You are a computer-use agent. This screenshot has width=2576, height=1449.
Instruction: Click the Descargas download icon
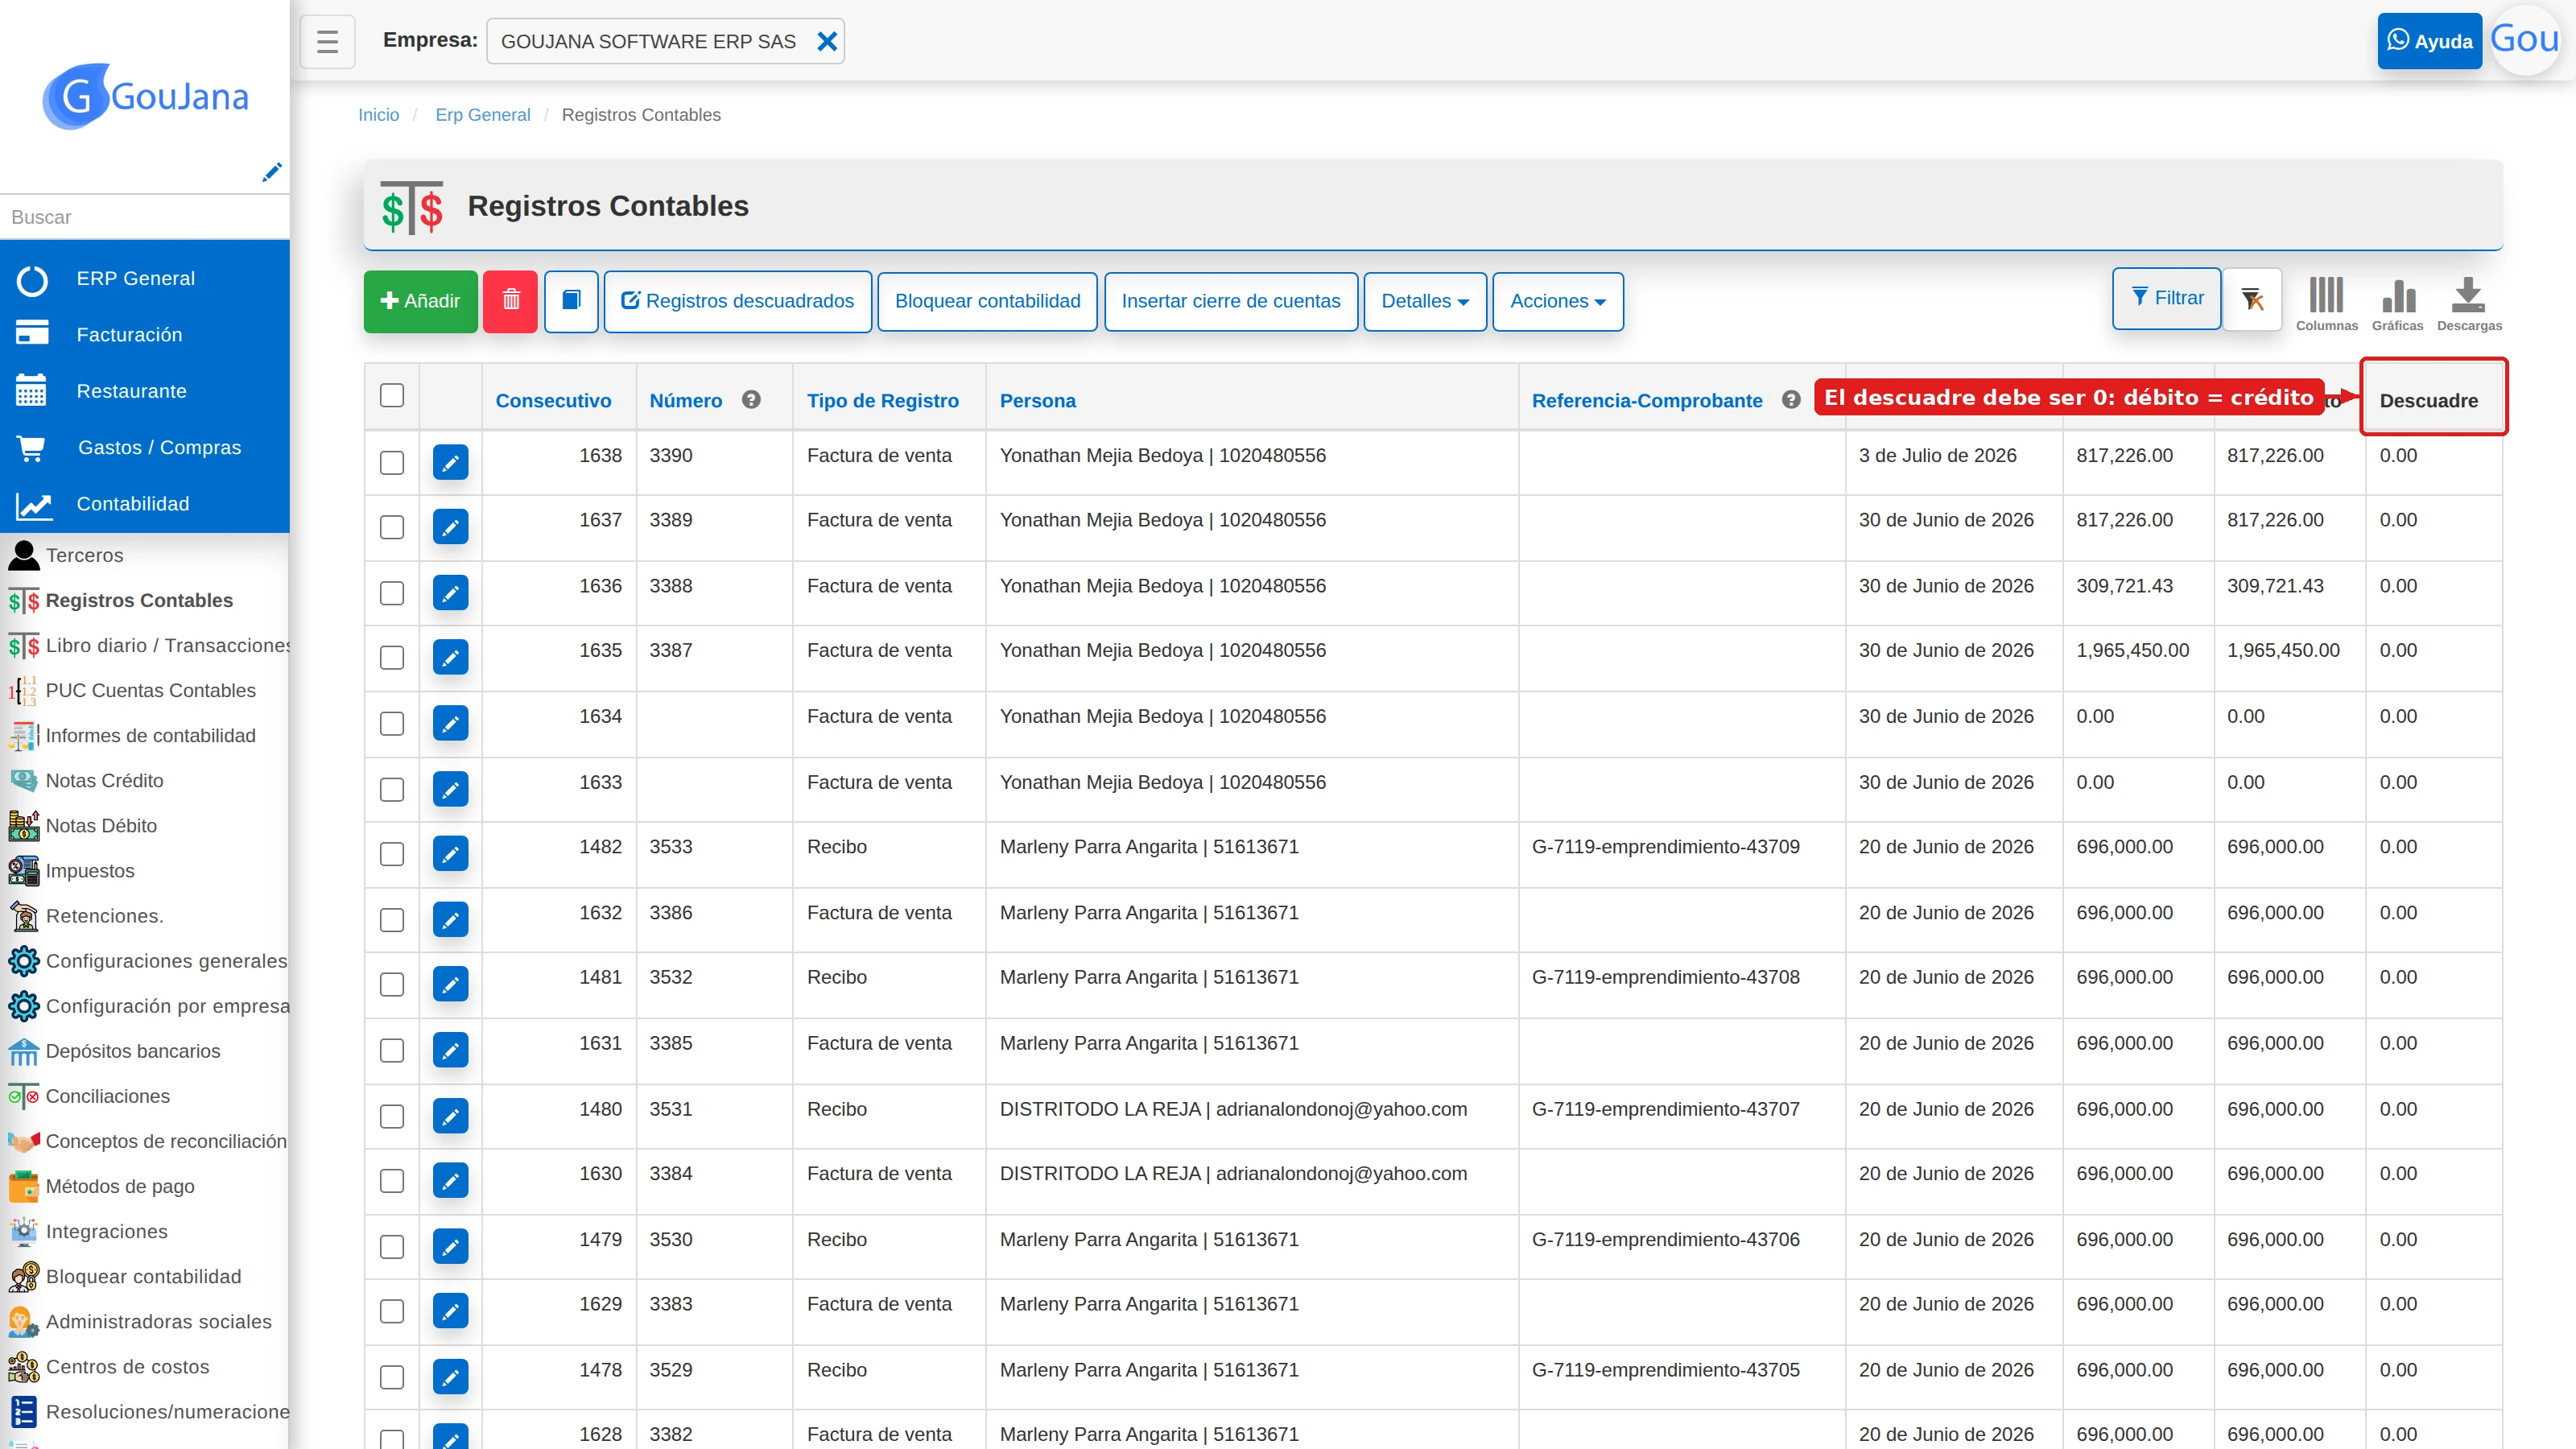(2468, 304)
